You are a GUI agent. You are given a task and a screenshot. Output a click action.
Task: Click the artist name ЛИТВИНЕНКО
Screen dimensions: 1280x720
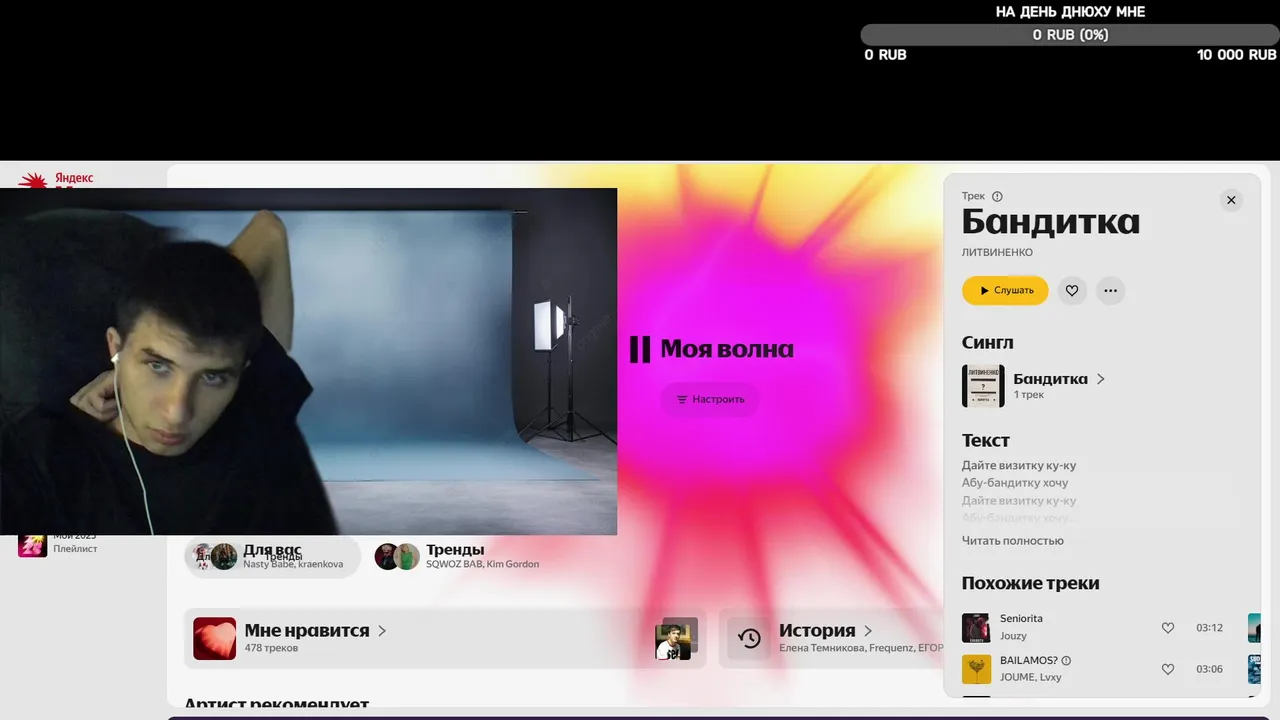click(x=997, y=252)
